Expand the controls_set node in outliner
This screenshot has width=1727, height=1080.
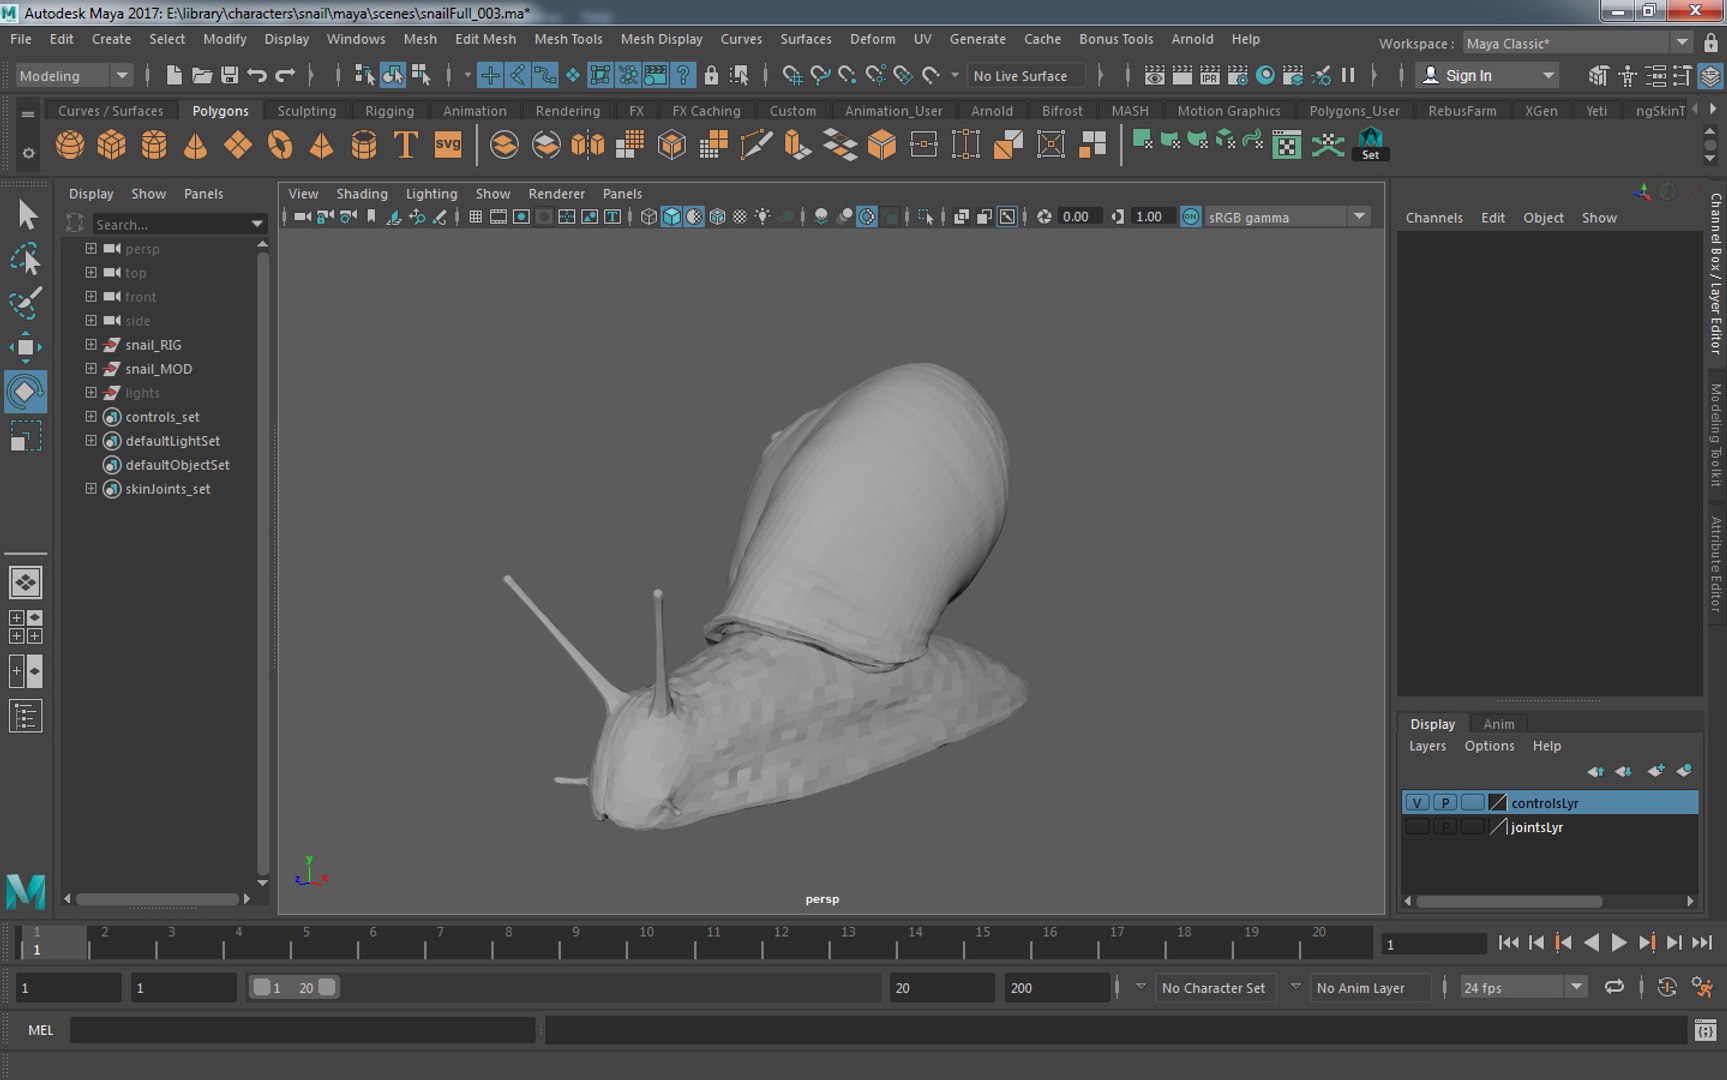(x=91, y=416)
